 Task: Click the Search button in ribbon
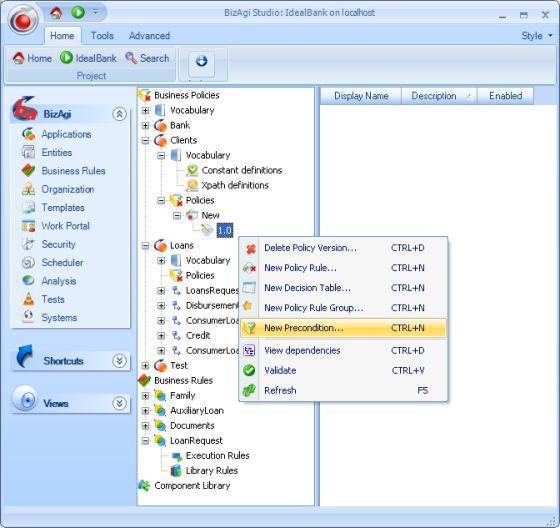click(147, 58)
